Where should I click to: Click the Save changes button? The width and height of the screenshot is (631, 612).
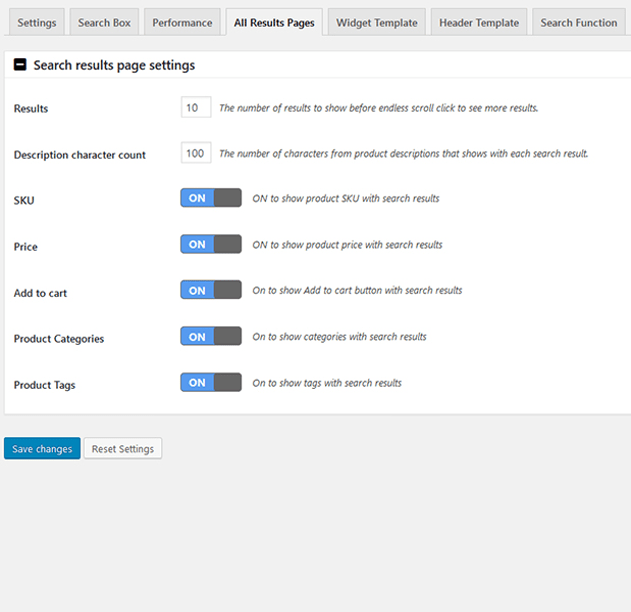point(42,448)
